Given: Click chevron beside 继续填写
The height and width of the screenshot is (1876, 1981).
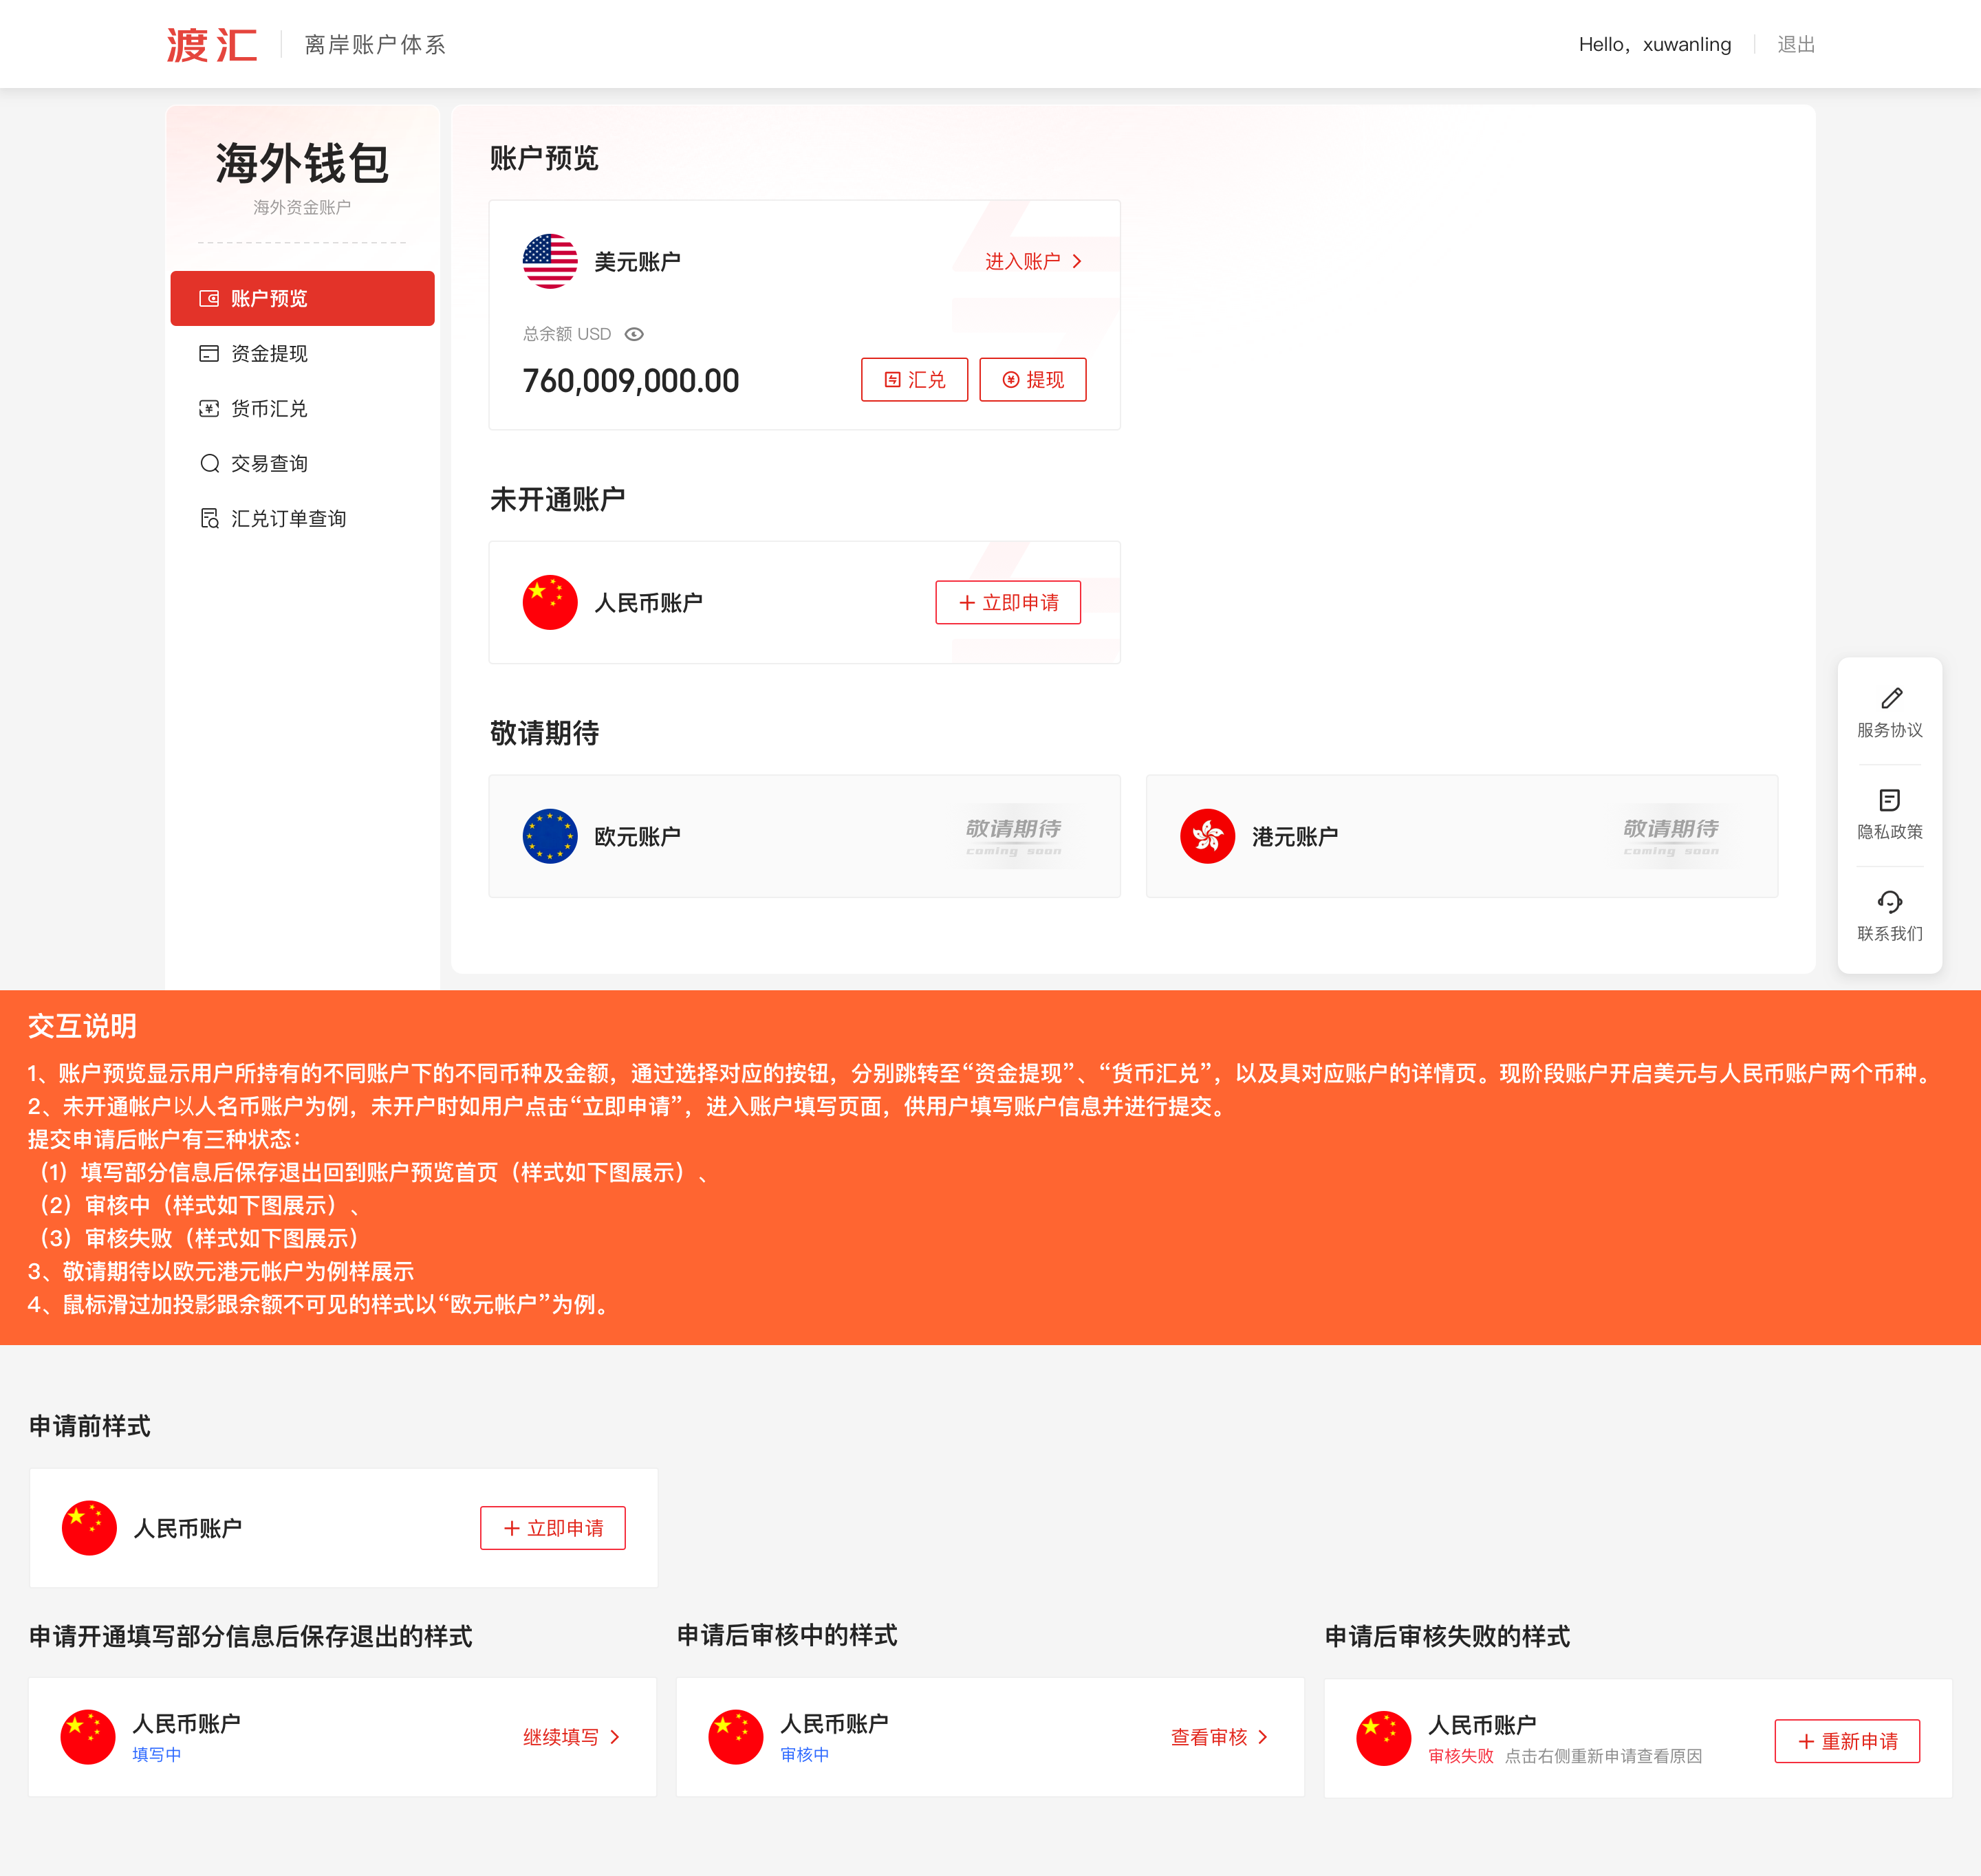Looking at the screenshot, I should 615,1737.
